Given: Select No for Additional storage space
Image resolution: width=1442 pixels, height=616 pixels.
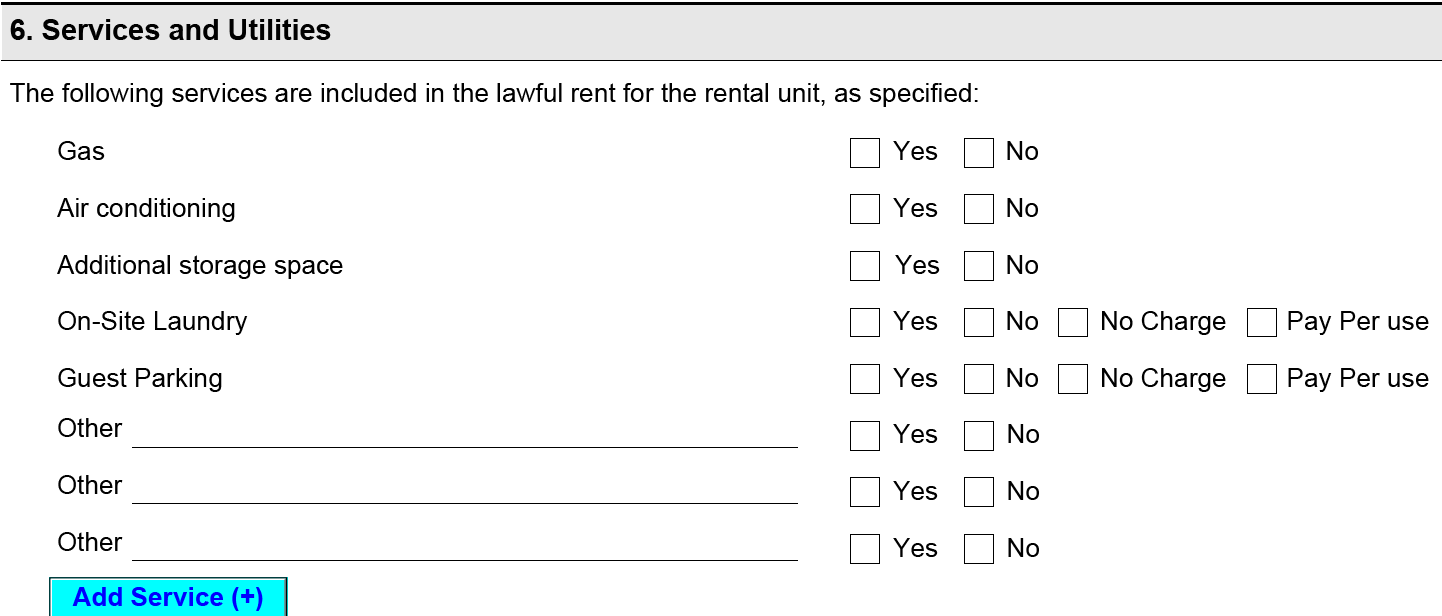Looking at the screenshot, I should pyautogui.click(x=978, y=267).
